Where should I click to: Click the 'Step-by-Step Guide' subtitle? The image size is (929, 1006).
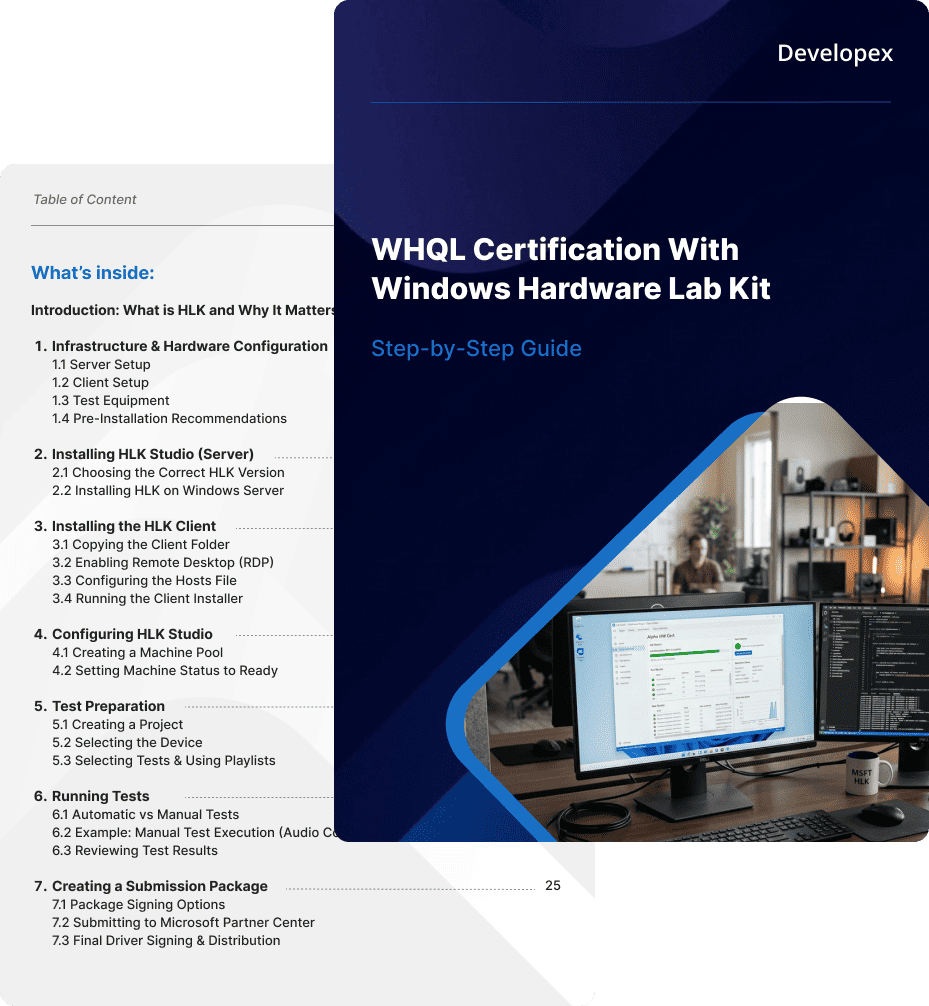pos(477,348)
